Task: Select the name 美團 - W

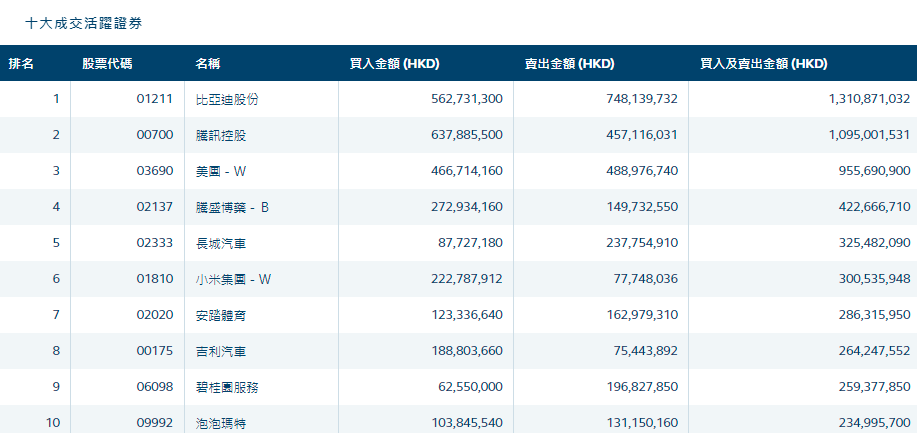Action: coord(221,171)
